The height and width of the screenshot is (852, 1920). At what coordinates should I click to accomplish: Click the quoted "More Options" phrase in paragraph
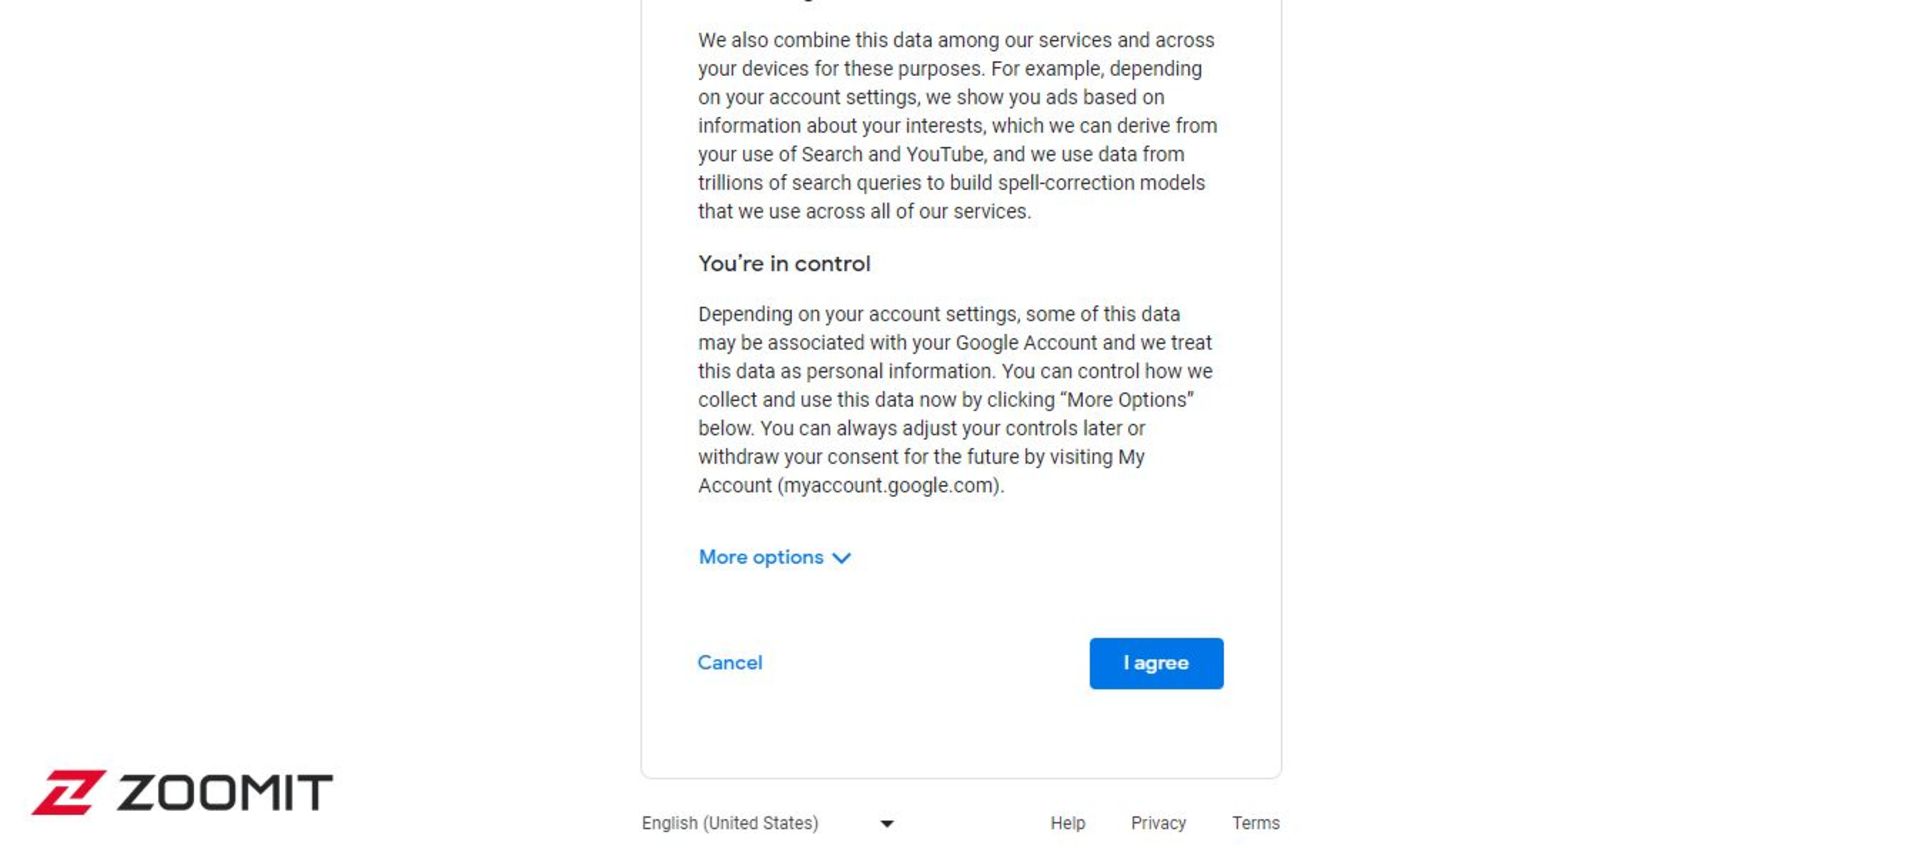1126,400
